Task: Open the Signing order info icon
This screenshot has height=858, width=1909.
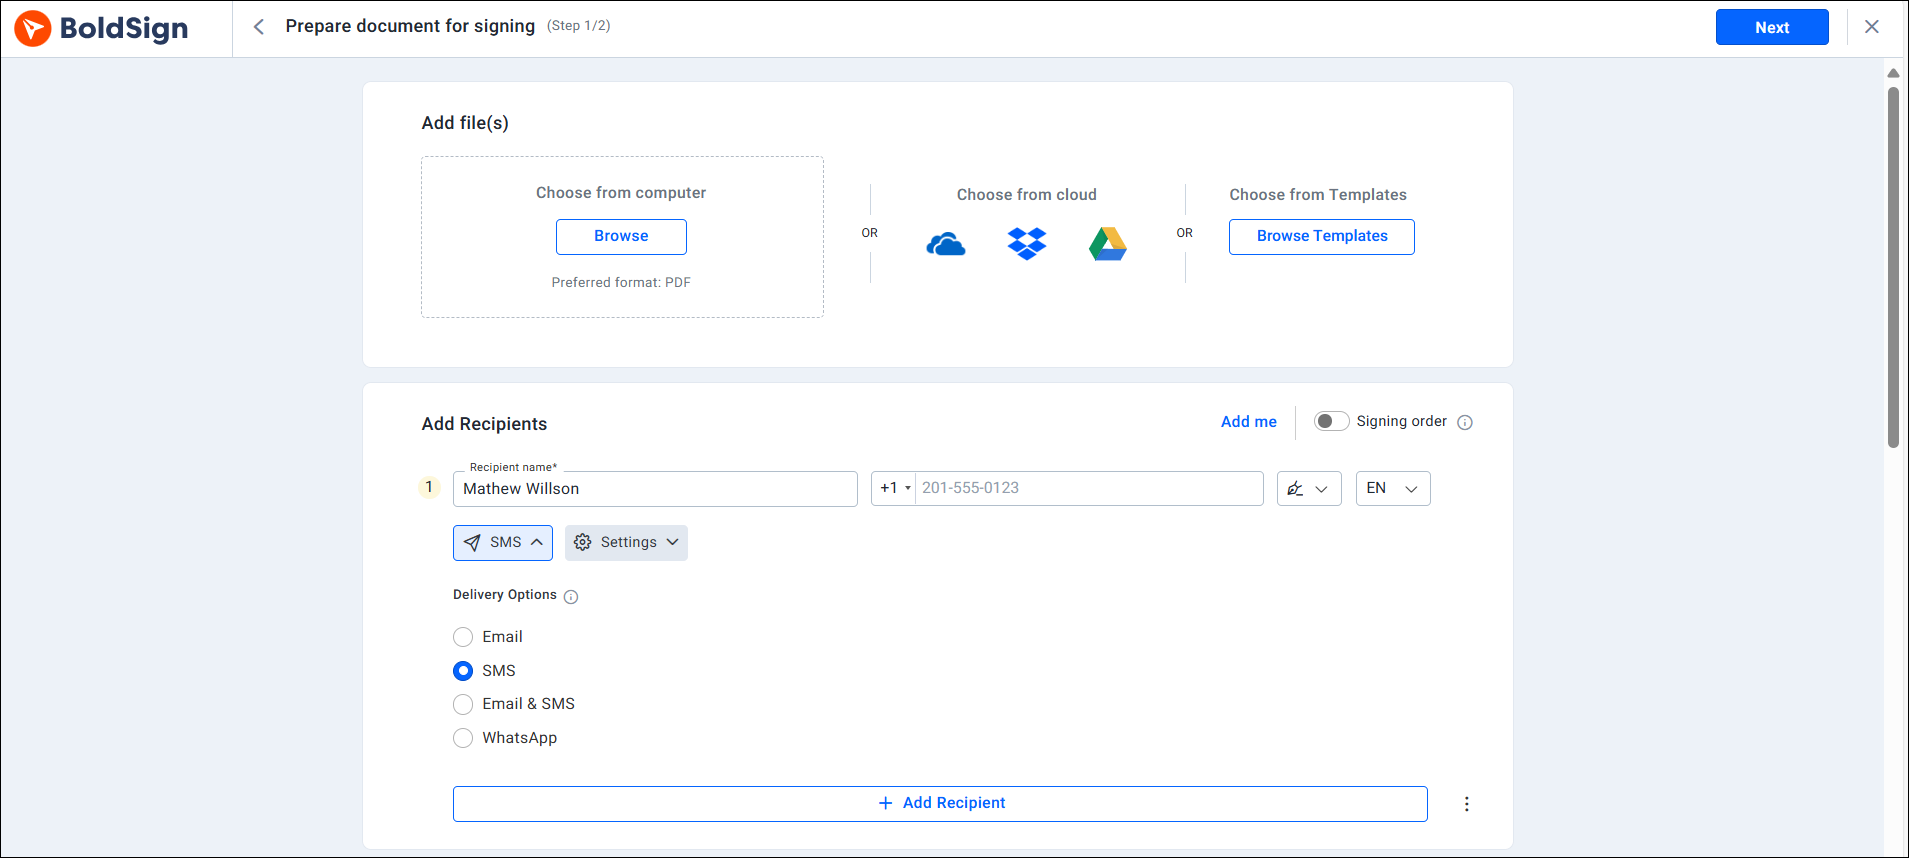Action: click(x=1465, y=422)
